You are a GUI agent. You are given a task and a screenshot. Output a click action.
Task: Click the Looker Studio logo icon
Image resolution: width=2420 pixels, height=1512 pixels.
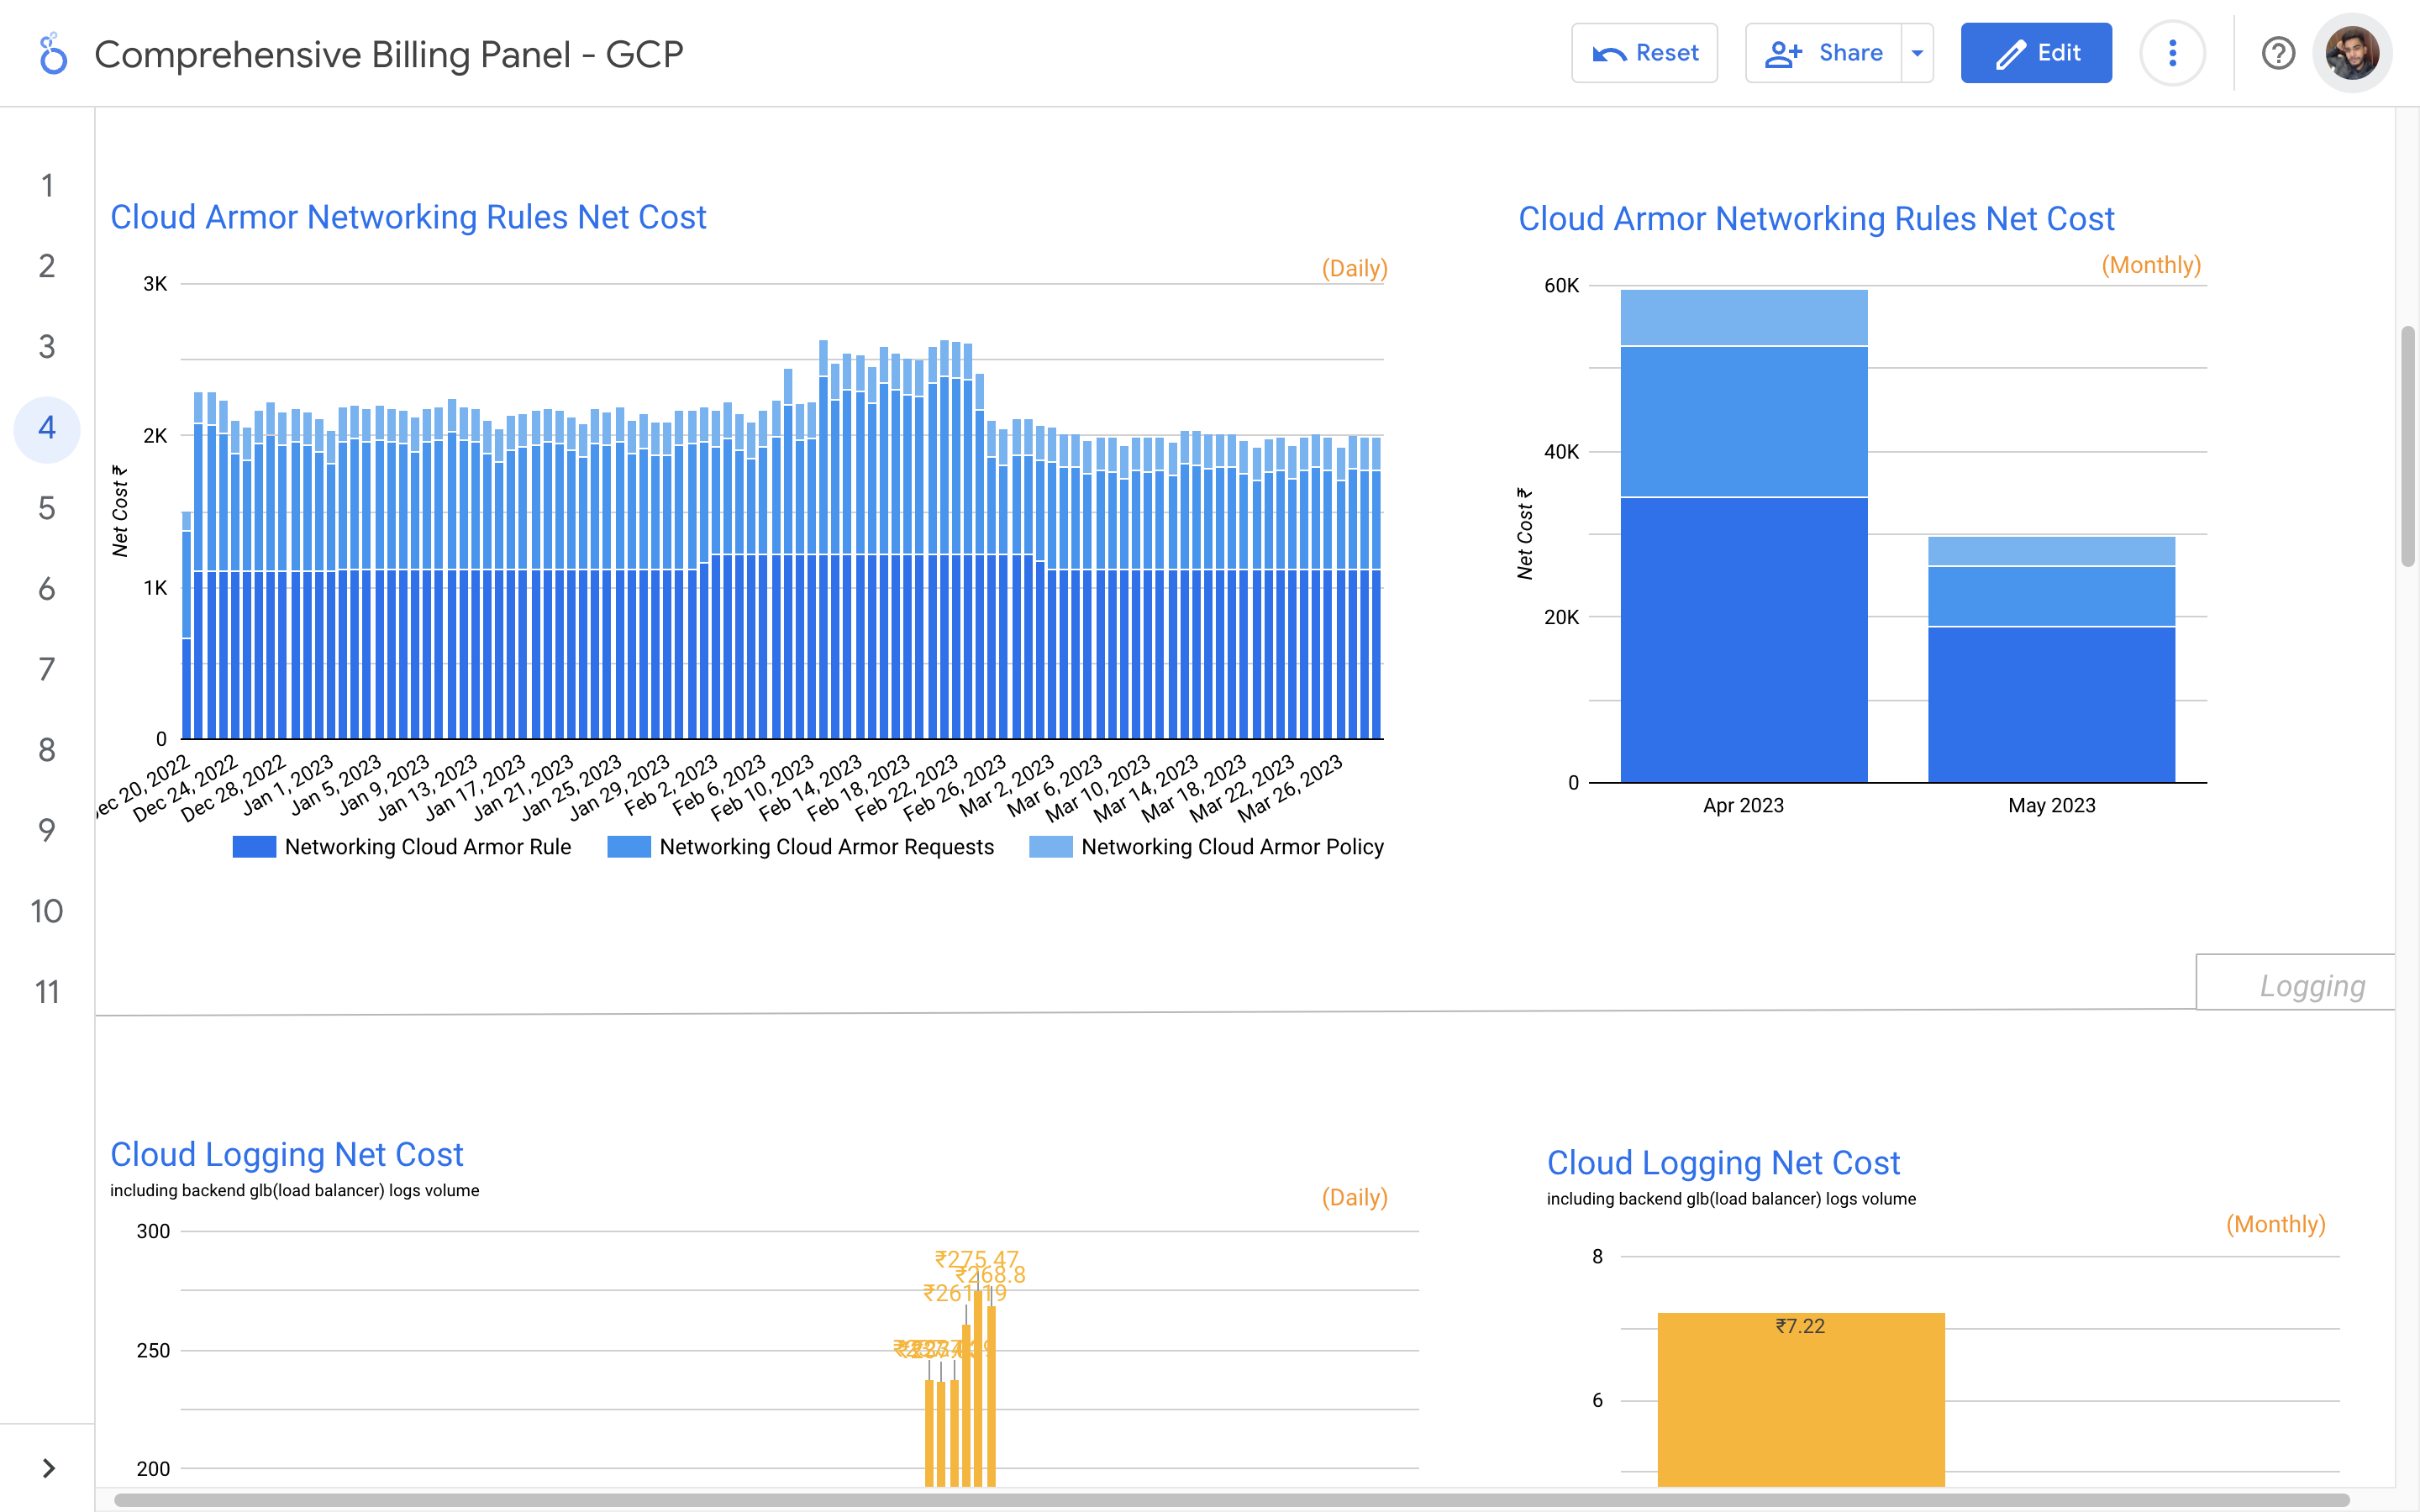pyautogui.click(x=53, y=54)
